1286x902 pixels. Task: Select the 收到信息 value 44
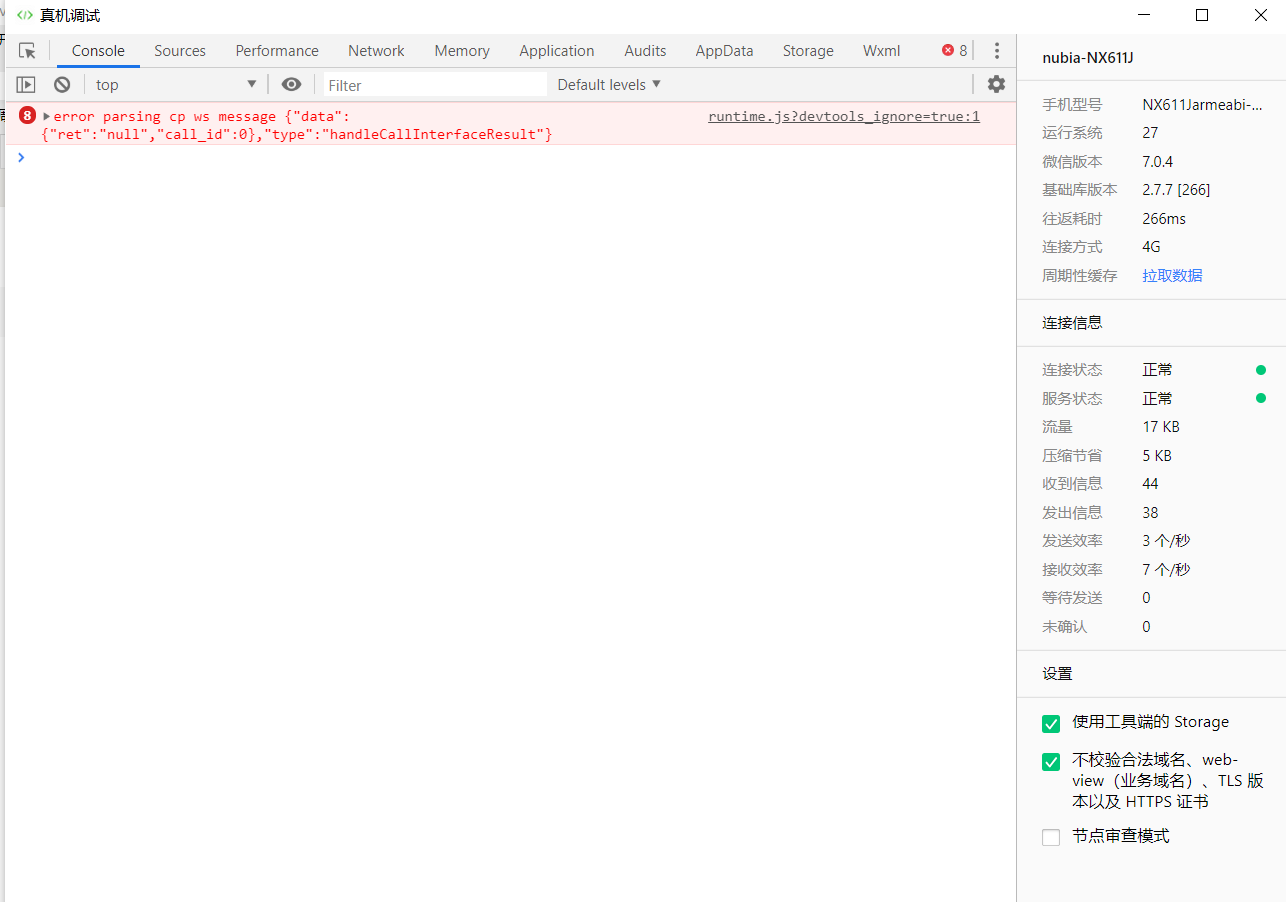pyautogui.click(x=1150, y=483)
